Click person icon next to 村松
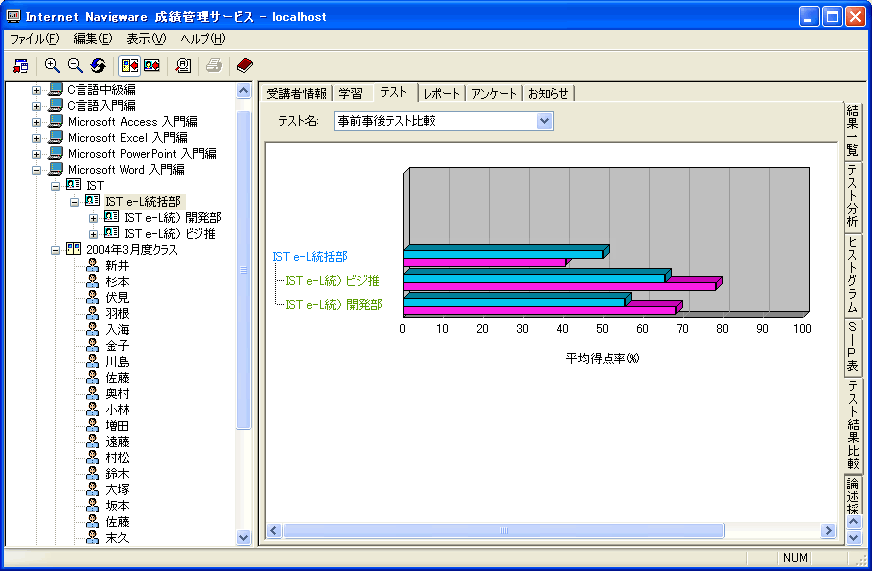872x571 pixels. pyautogui.click(x=92, y=458)
